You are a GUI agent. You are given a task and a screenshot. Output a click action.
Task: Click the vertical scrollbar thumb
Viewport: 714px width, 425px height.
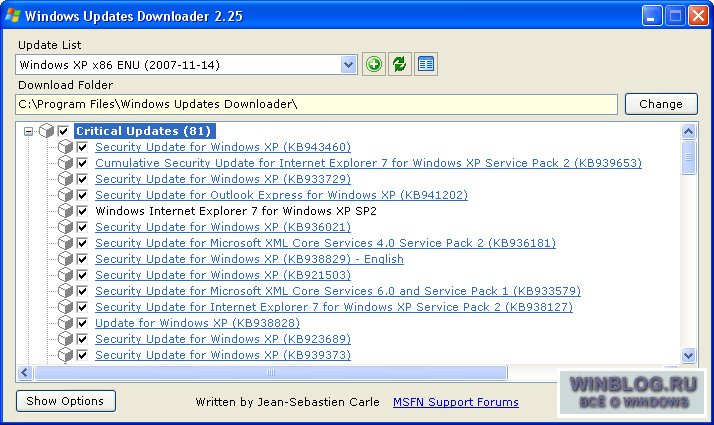pyautogui.click(x=688, y=157)
